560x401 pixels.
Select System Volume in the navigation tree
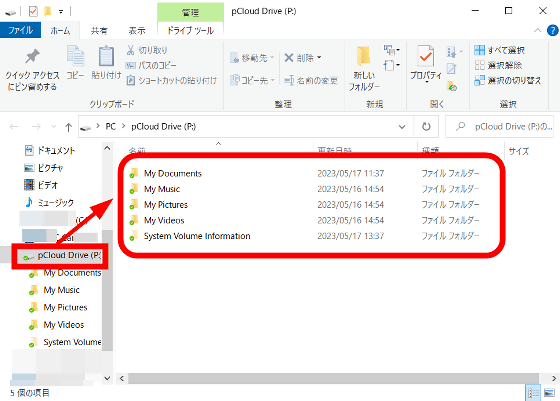coord(65,342)
